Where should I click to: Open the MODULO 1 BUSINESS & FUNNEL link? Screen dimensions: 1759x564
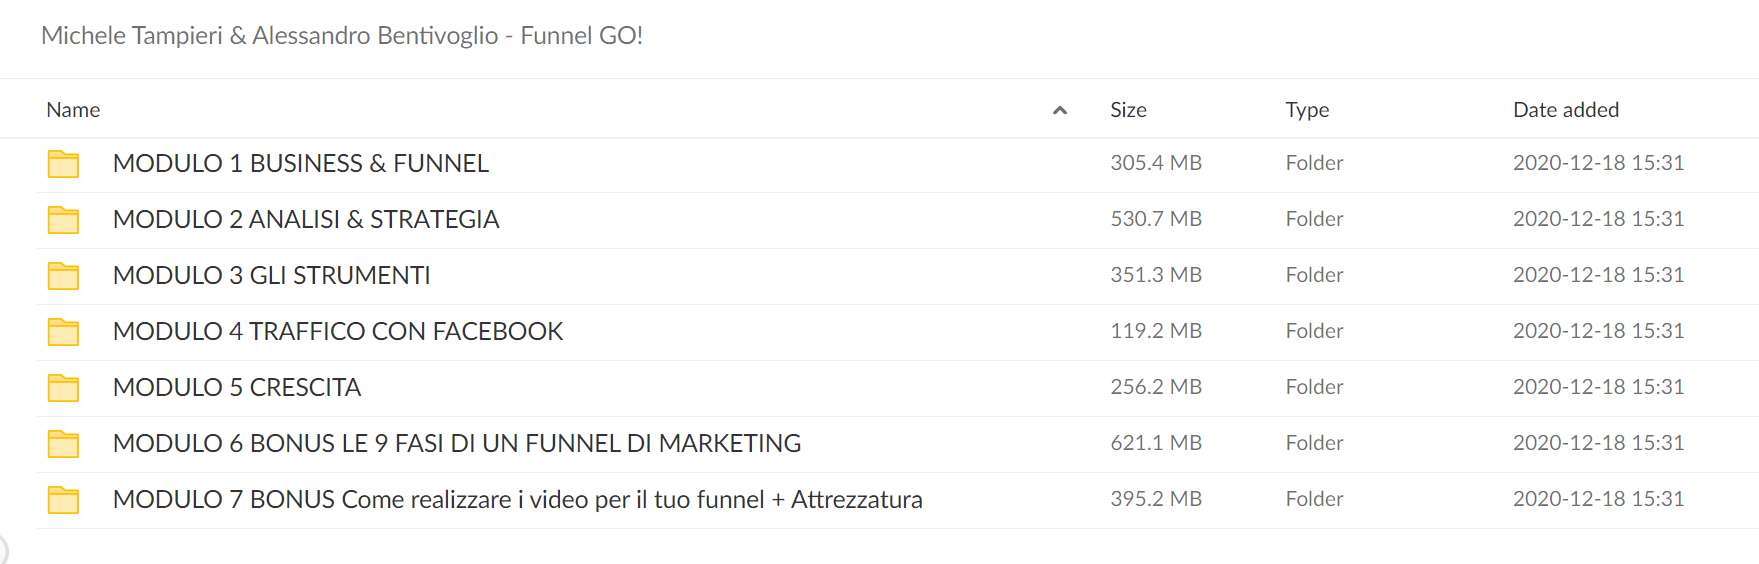[x=301, y=163]
